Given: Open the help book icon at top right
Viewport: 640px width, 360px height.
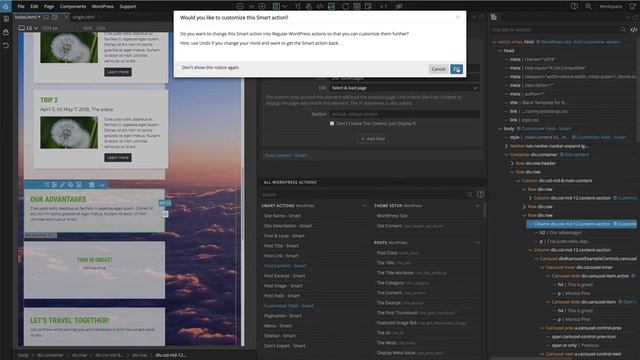Looking at the screenshot, I should click(x=574, y=6).
